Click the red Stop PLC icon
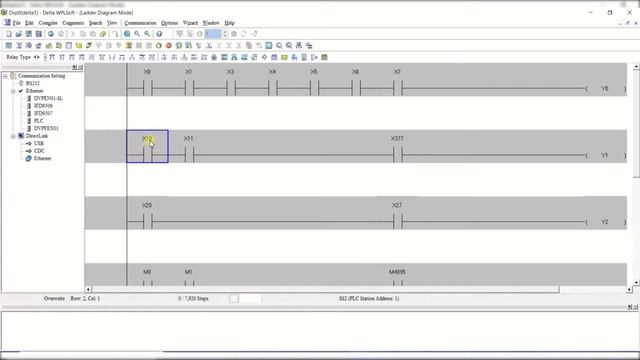This screenshot has width=640, height=360. (x=169, y=45)
